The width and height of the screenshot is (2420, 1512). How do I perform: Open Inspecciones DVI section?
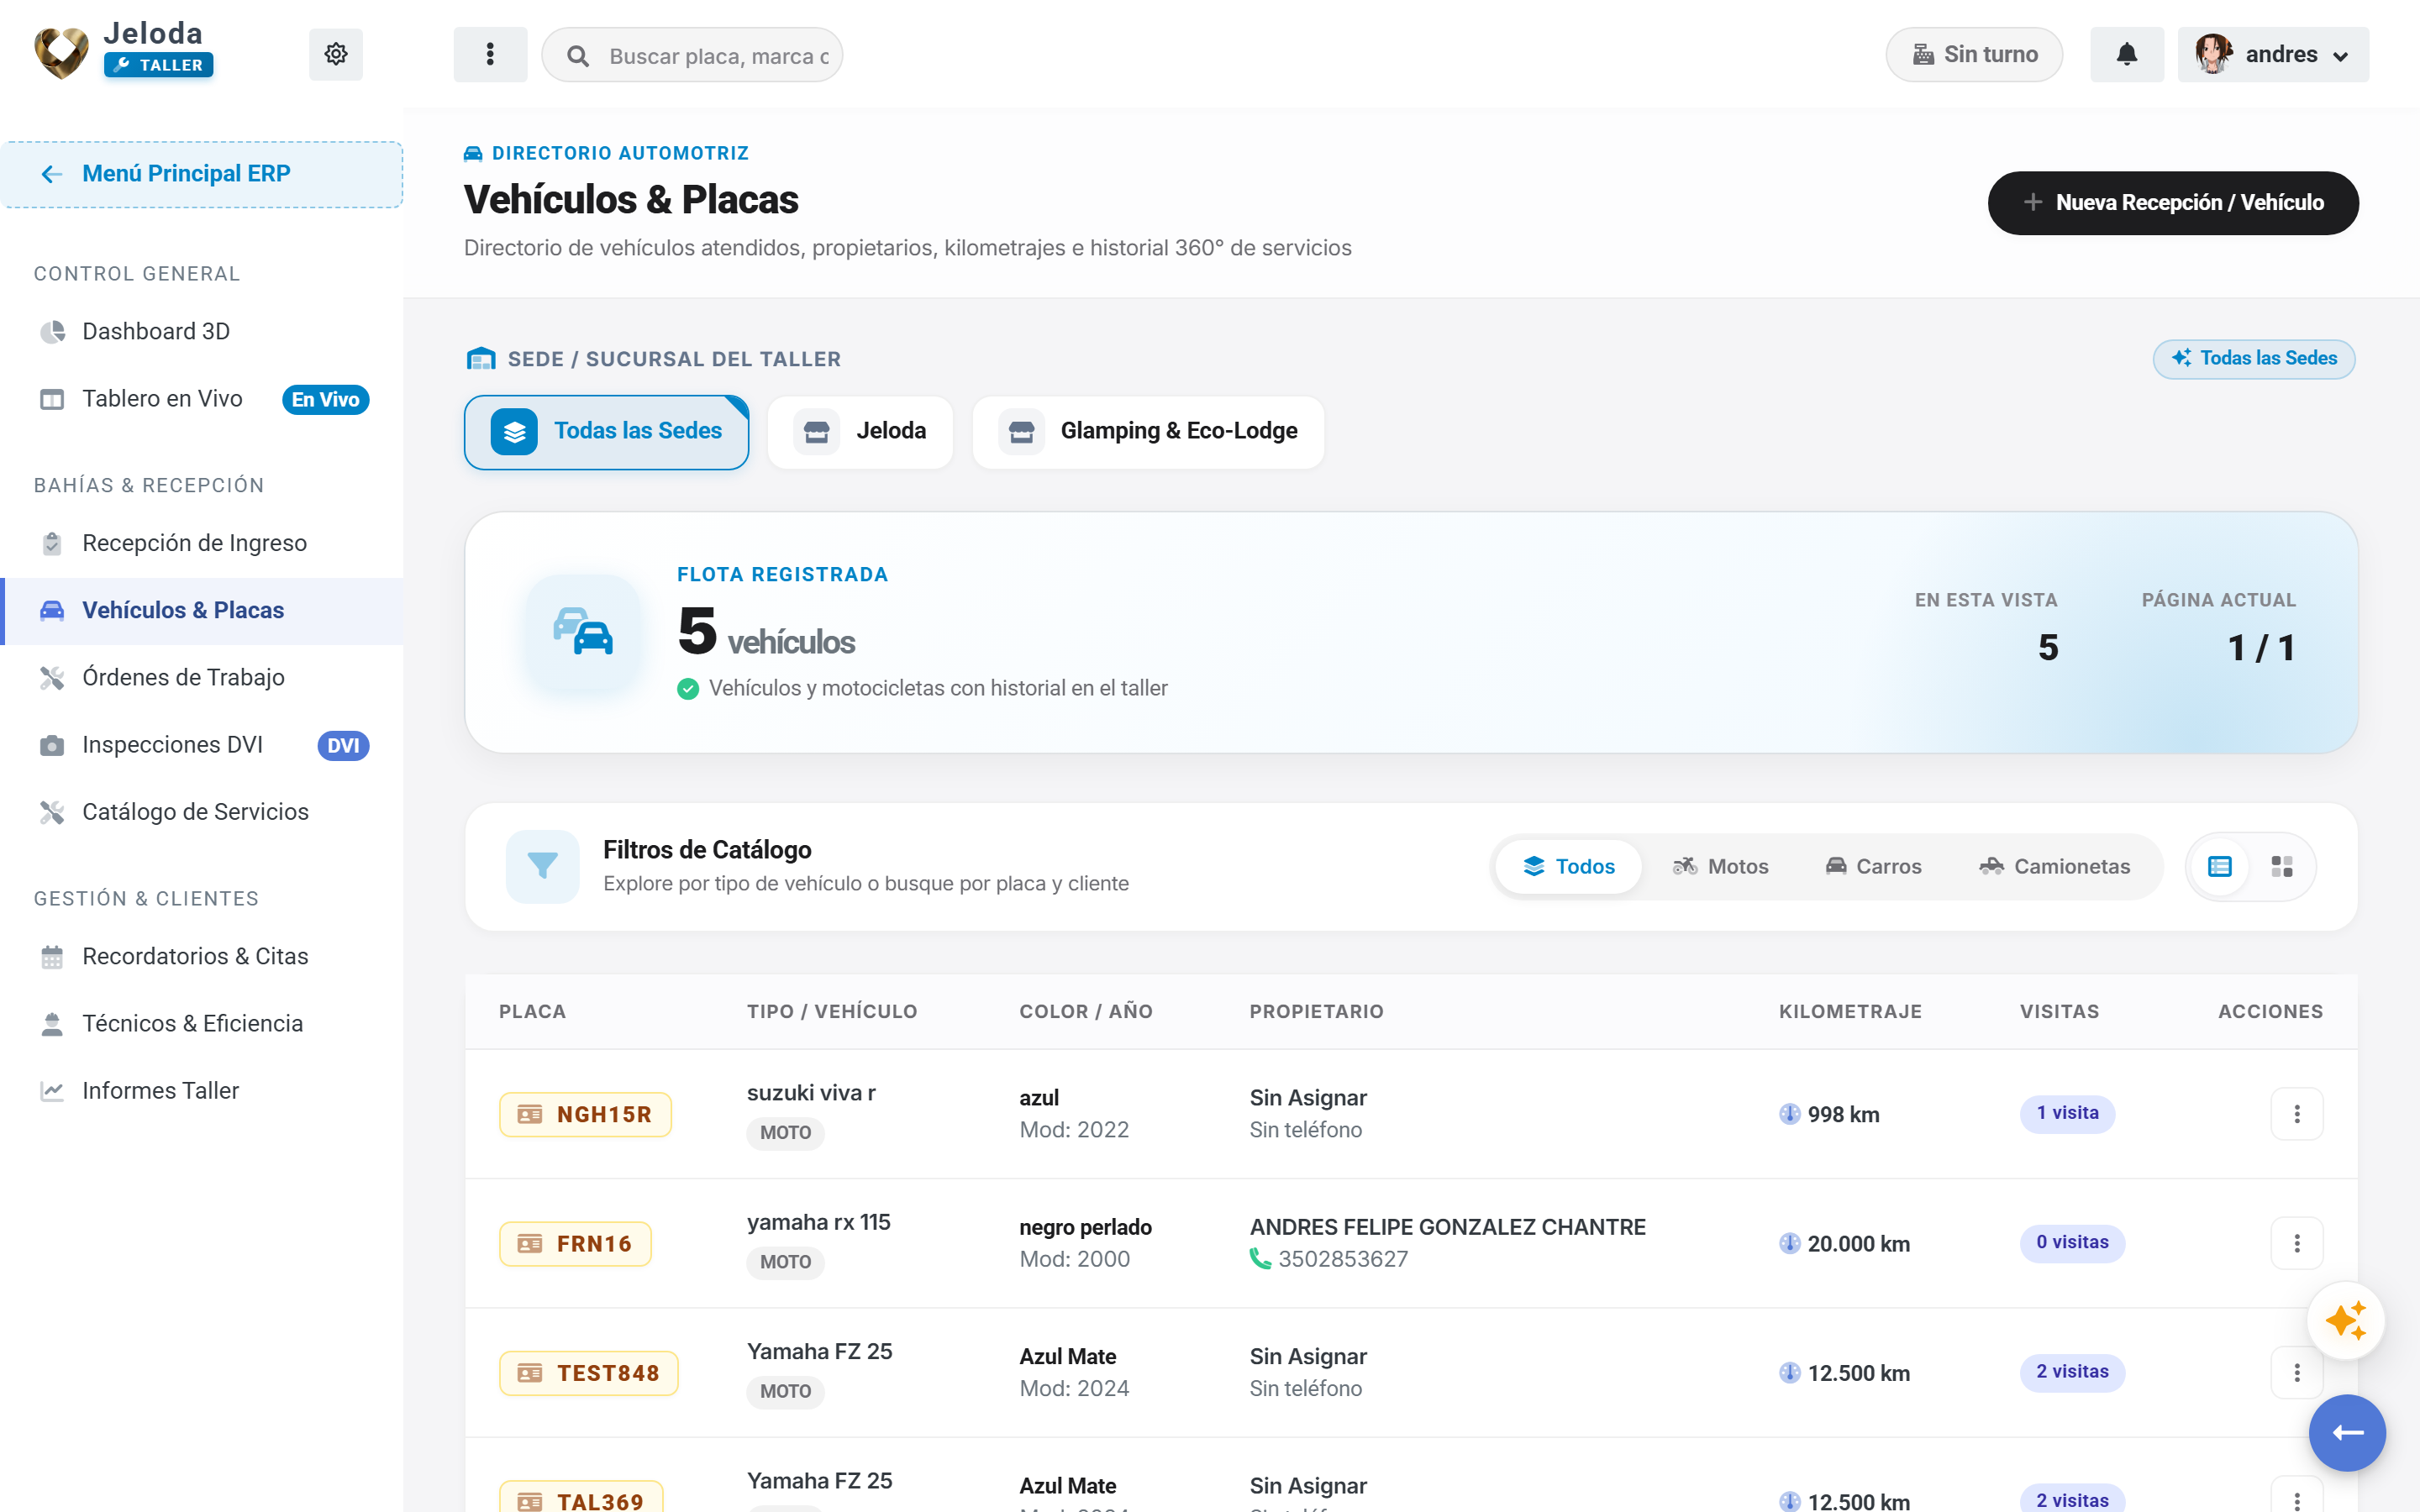coord(202,745)
